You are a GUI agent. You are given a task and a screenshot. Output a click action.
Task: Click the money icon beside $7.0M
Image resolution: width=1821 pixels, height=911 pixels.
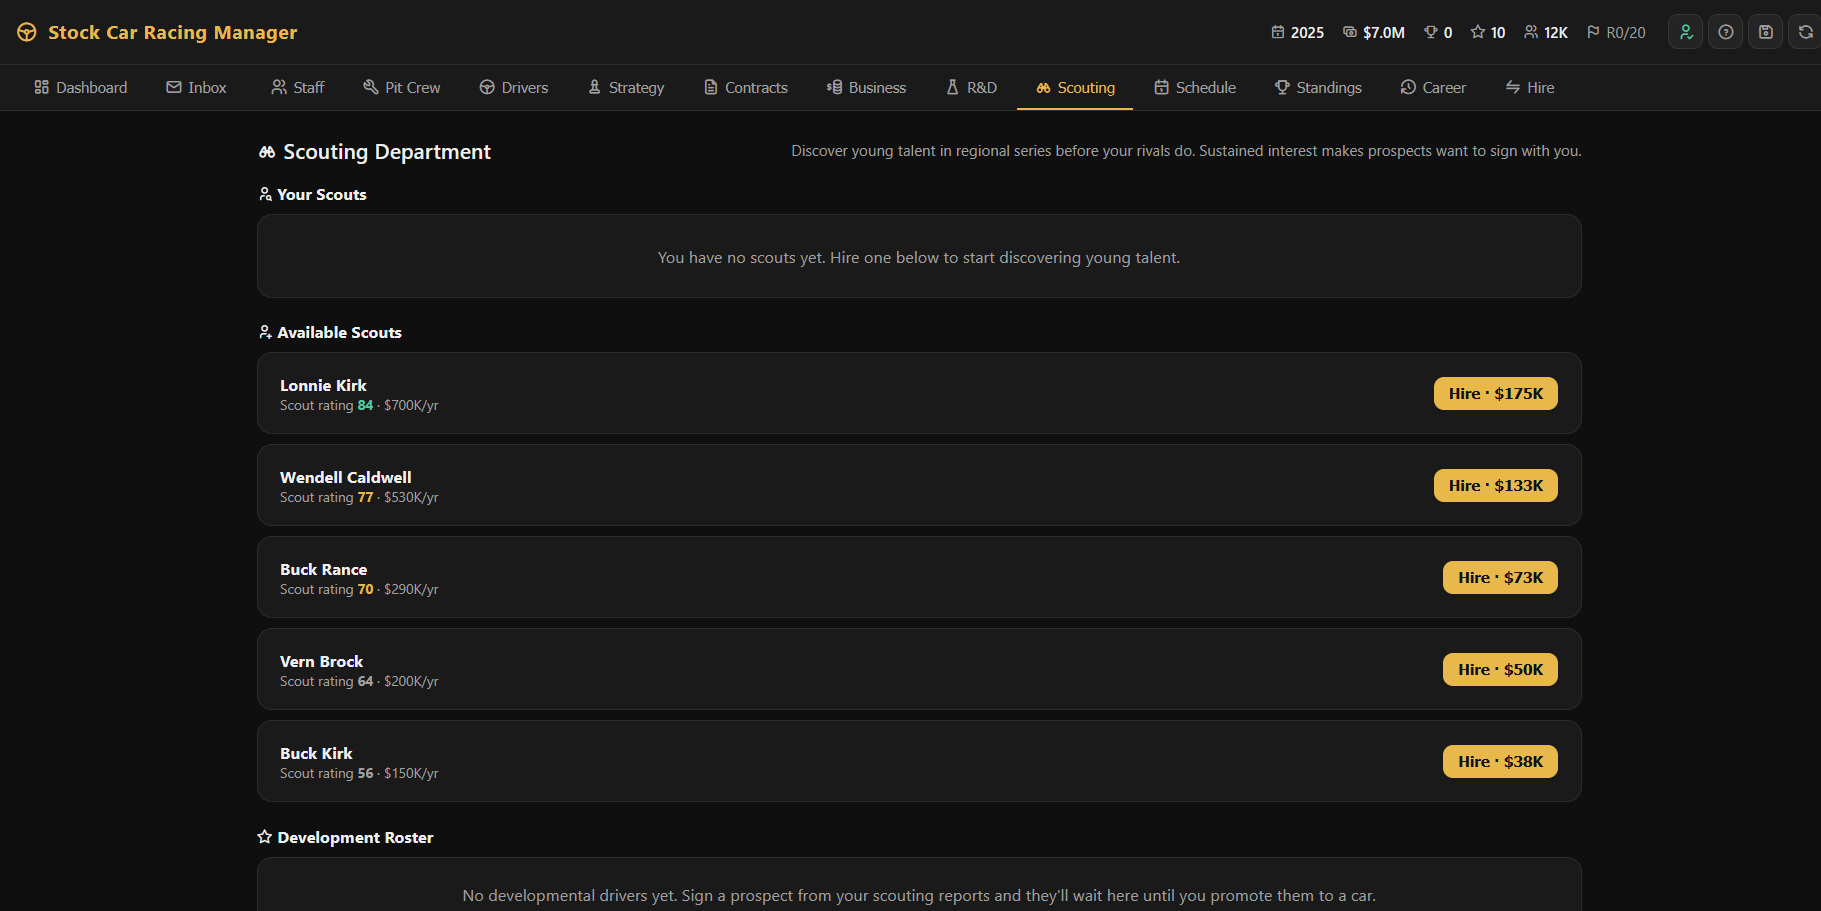click(x=1350, y=32)
